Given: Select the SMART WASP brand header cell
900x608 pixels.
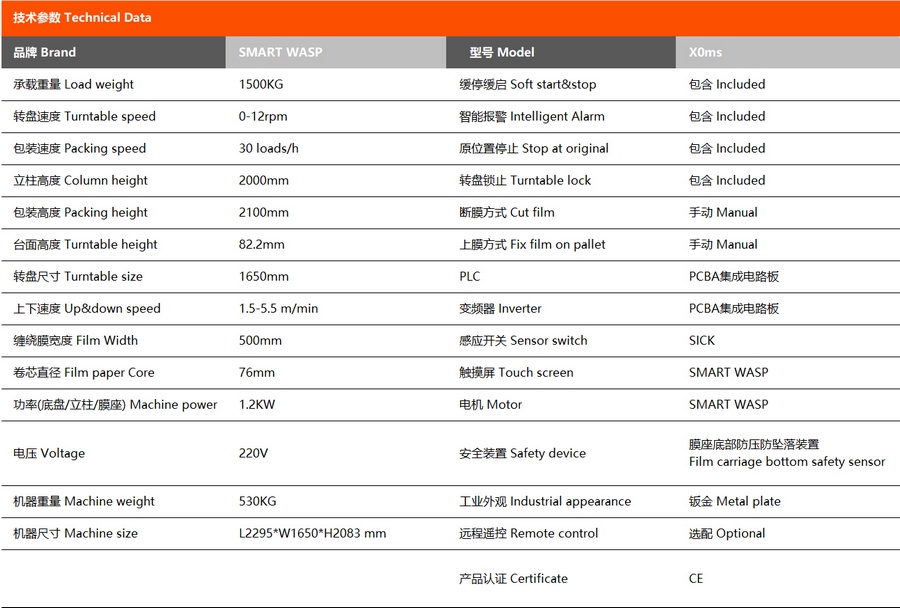Looking at the screenshot, I should click(280, 52).
